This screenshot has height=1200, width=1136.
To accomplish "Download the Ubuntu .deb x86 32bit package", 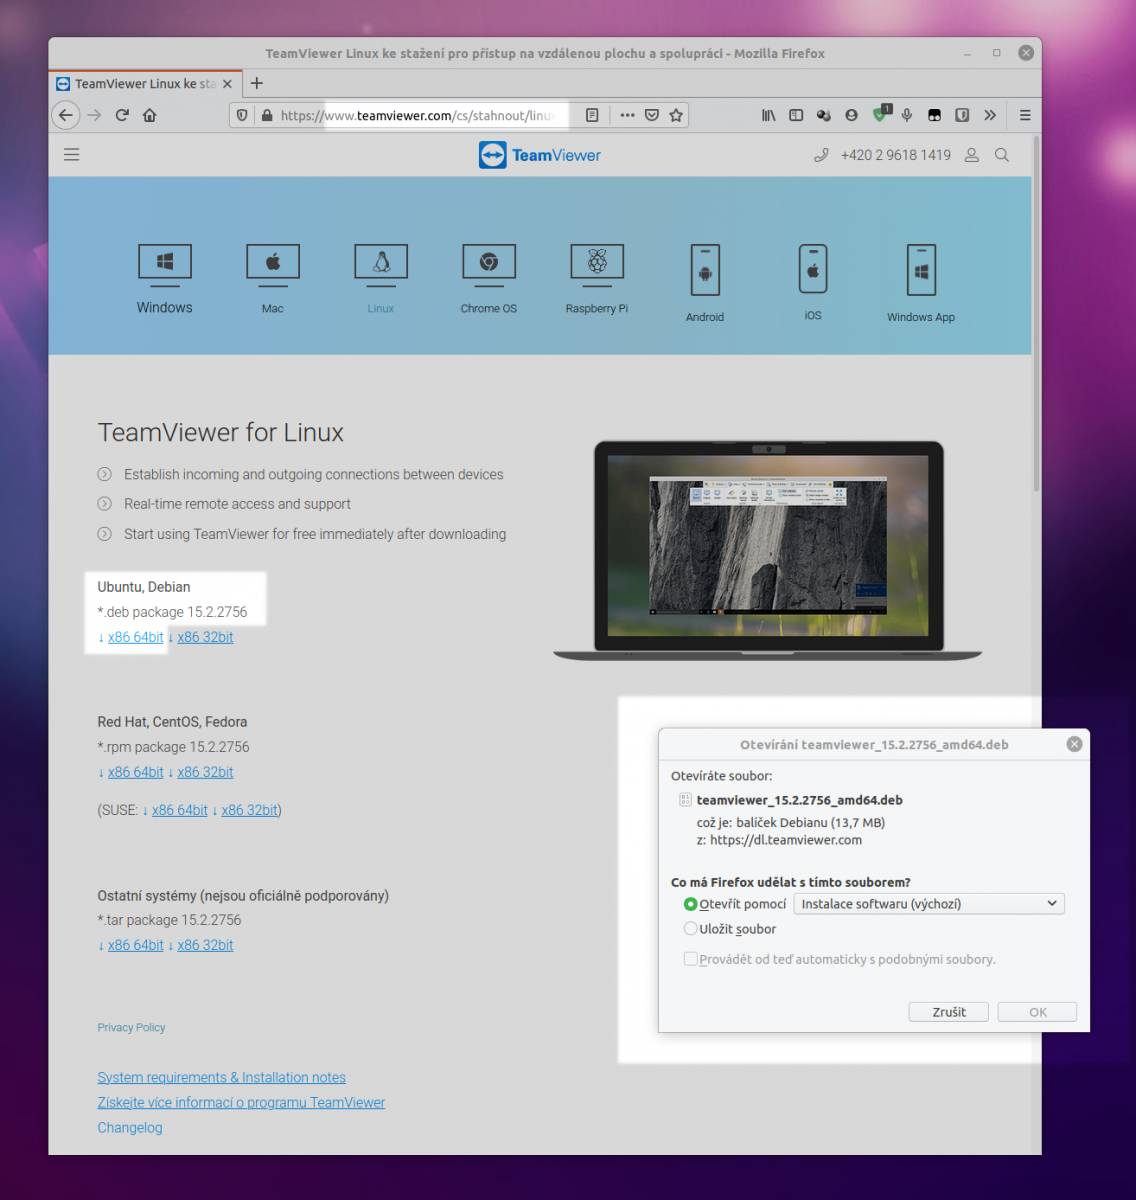I will point(205,637).
